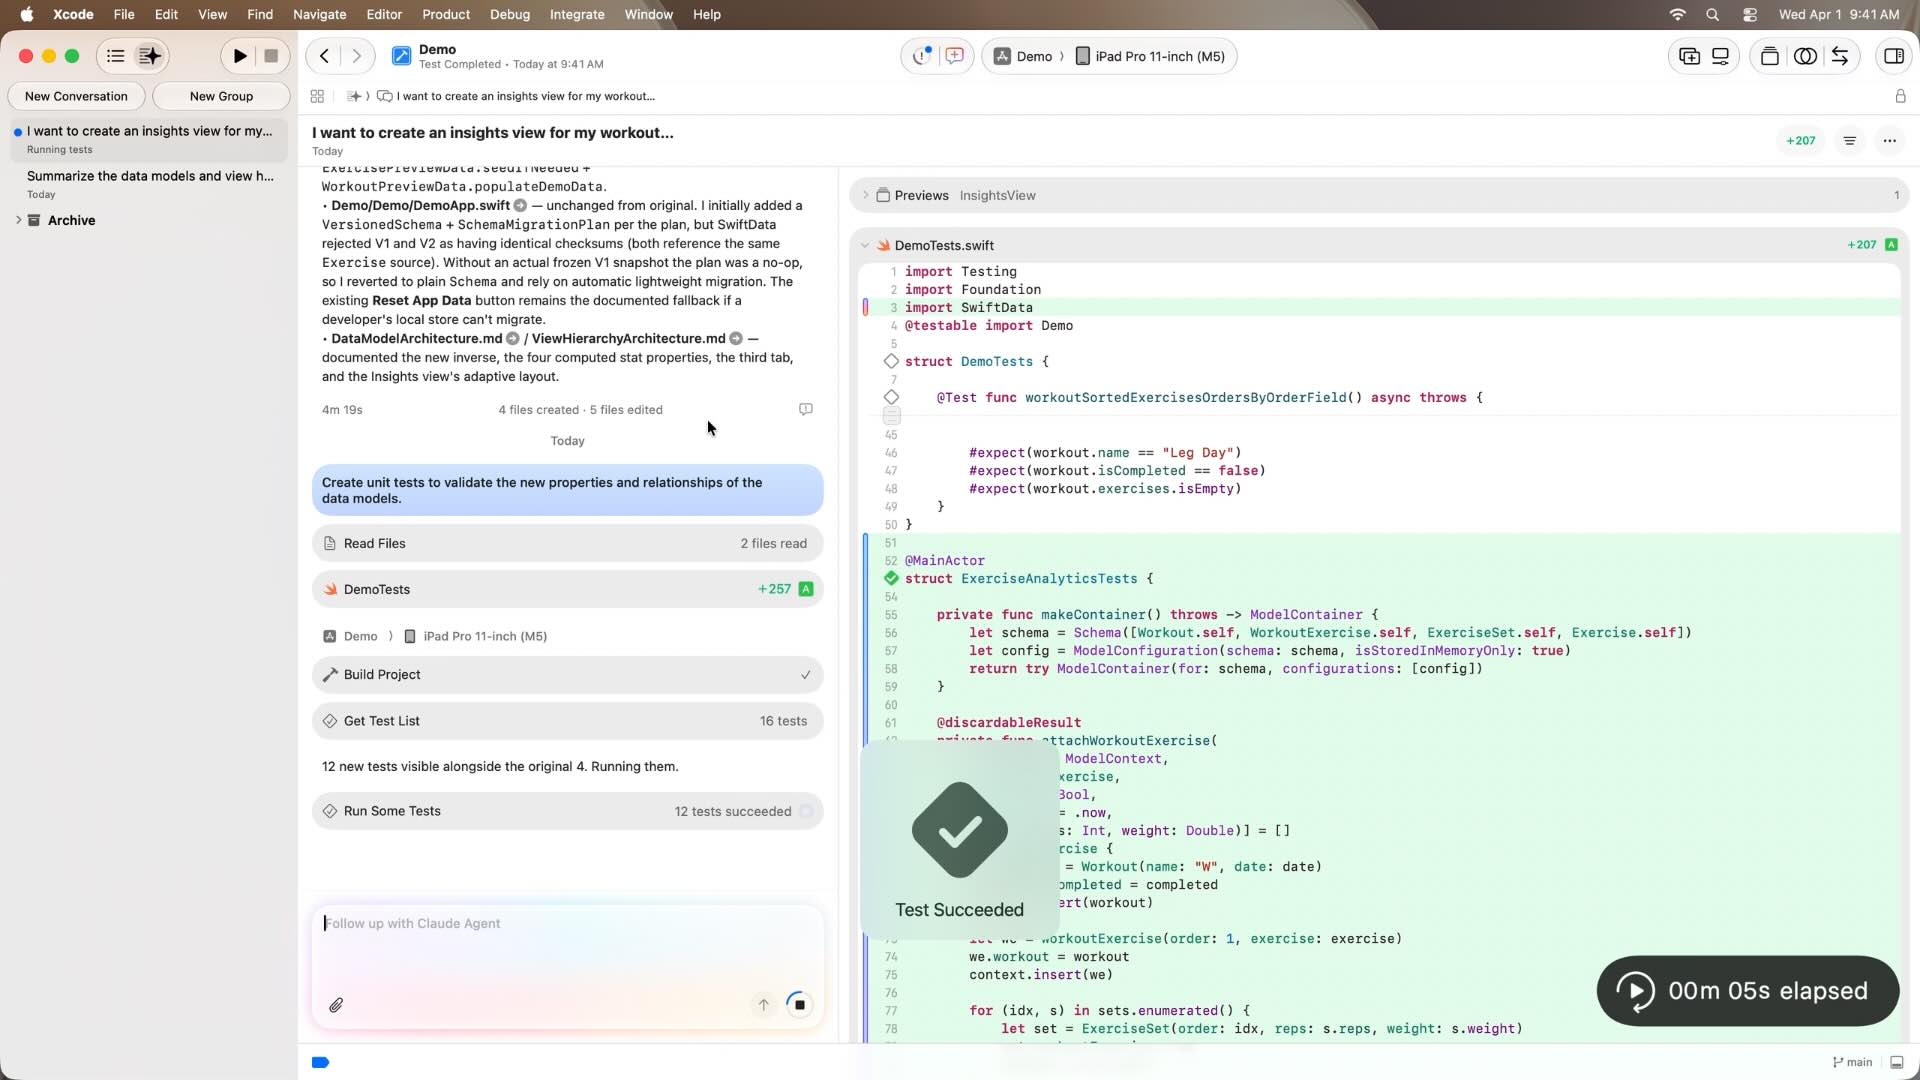
Task: Expand the Build Project step
Action: [567, 675]
